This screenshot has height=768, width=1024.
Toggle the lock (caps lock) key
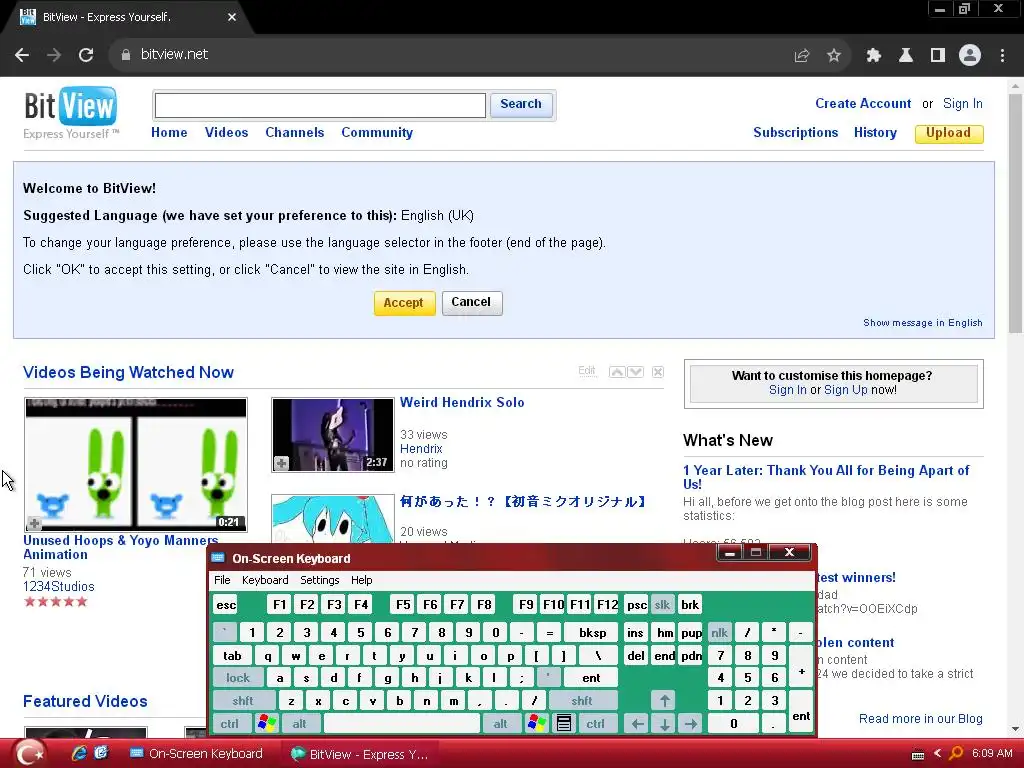pyautogui.click(x=238, y=678)
